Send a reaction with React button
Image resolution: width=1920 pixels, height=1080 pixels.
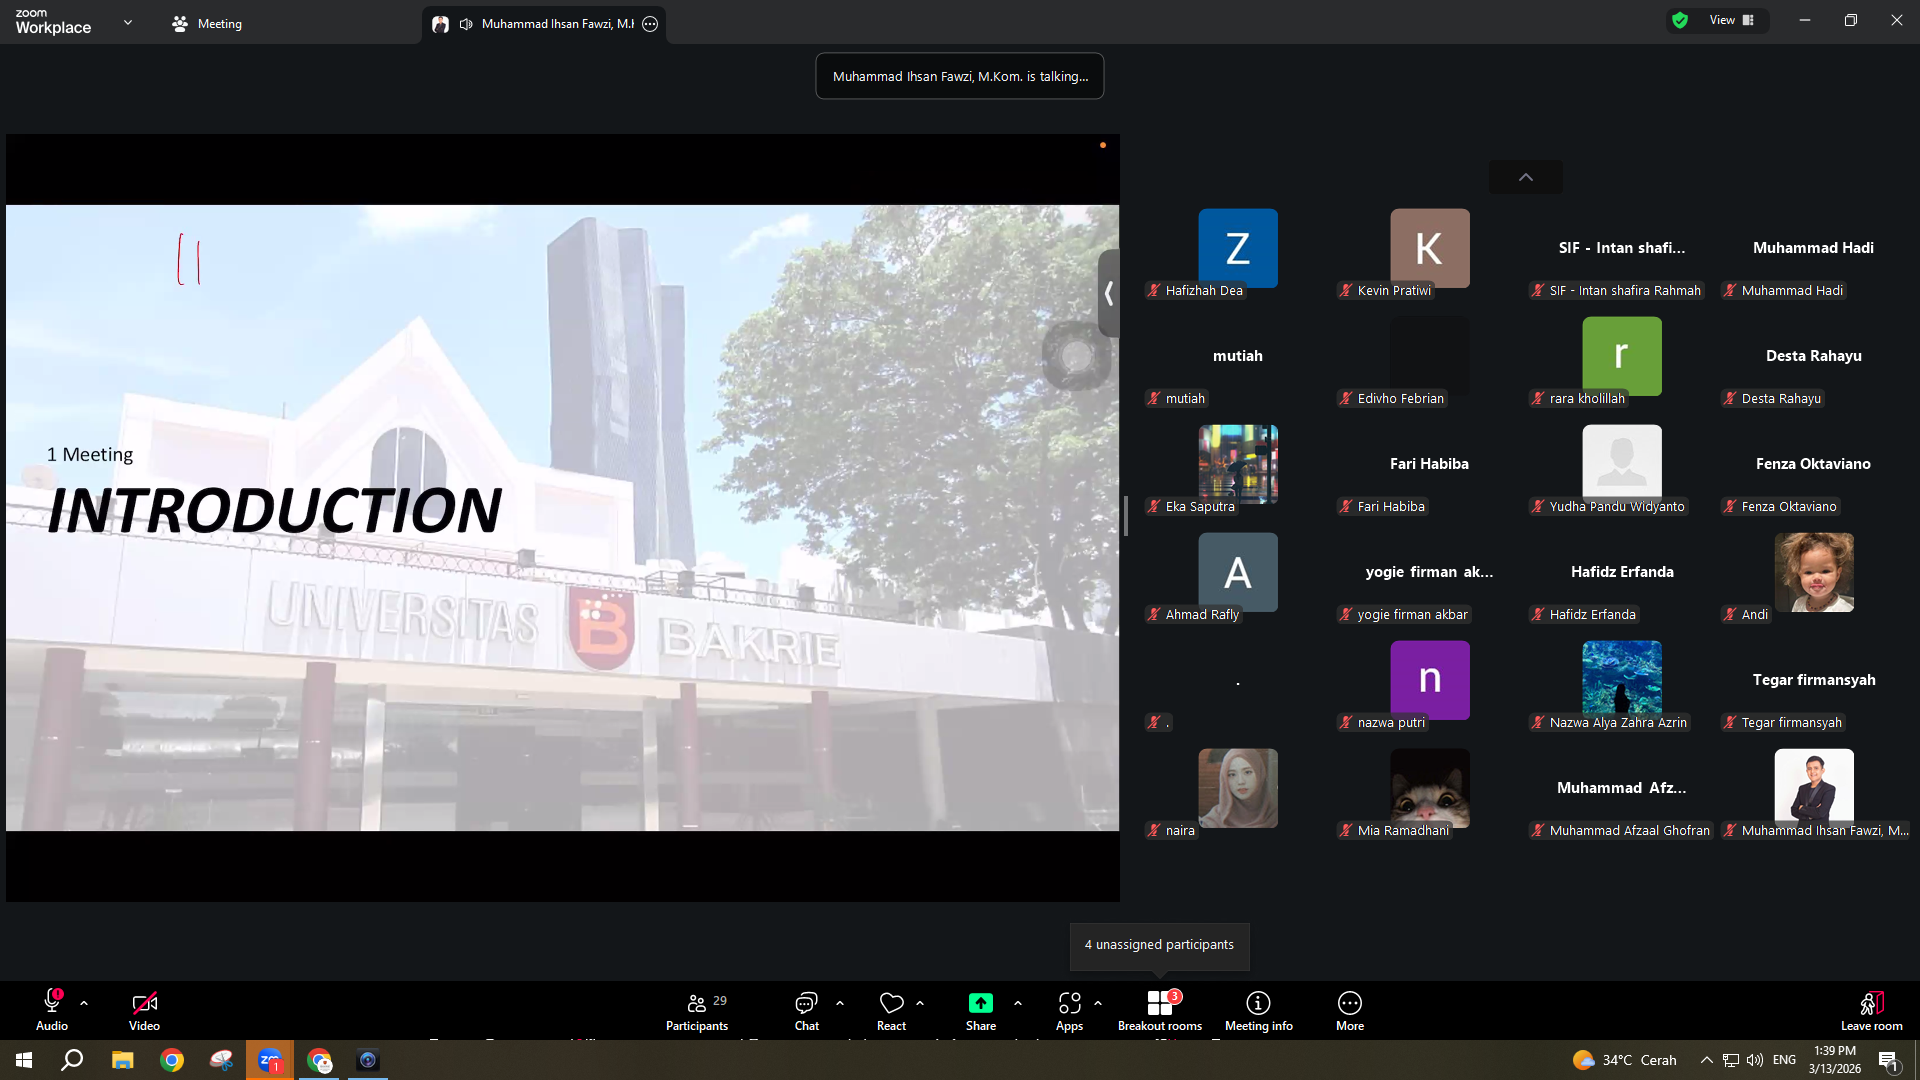(891, 1010)
